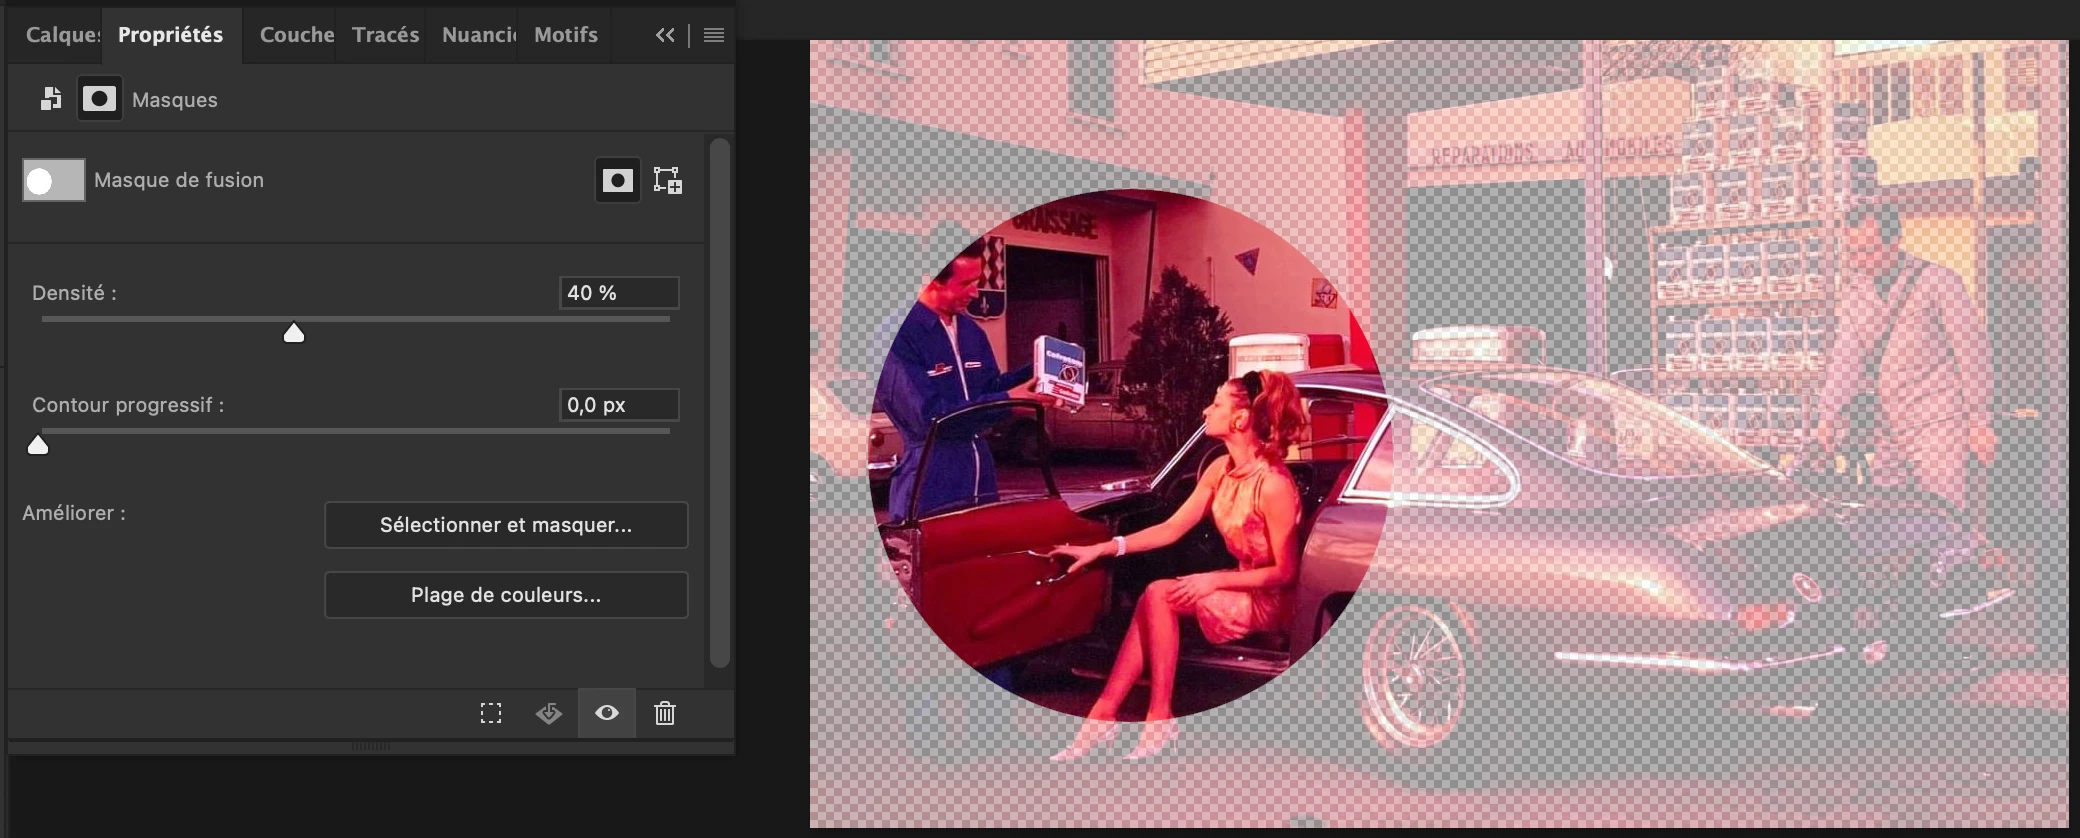Click the Densité slider handle
2080x838 pixels.
coord(294,333)
